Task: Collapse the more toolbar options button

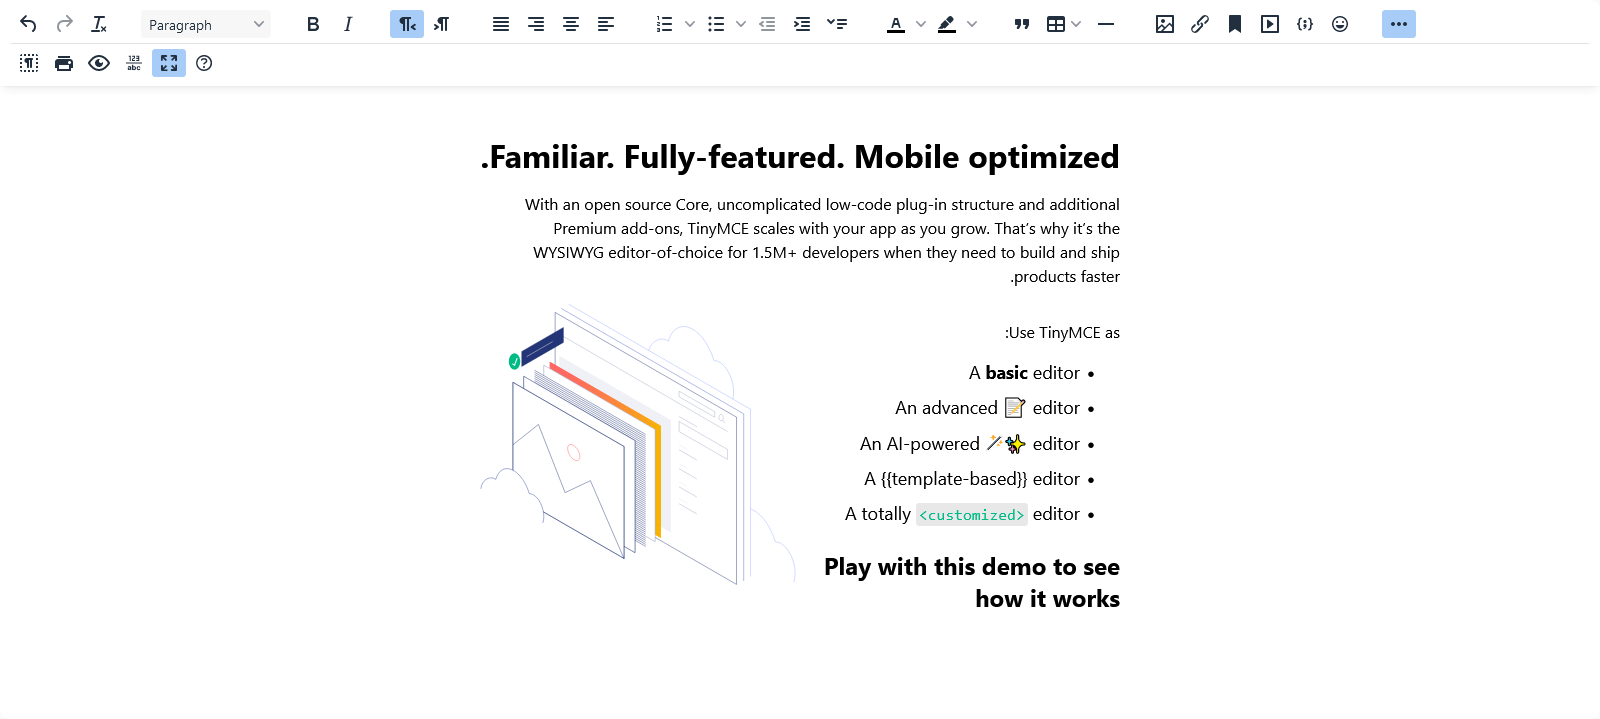Action: 1398,24
